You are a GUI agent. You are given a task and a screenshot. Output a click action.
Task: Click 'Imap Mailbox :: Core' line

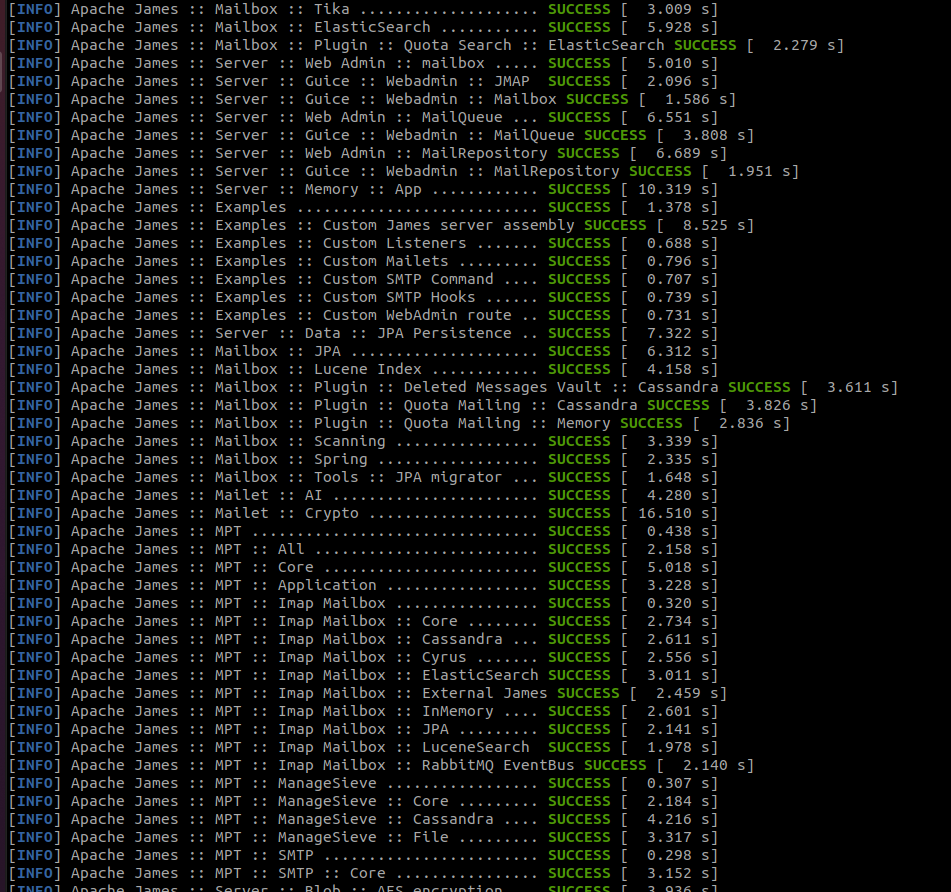tap(363, 622)
